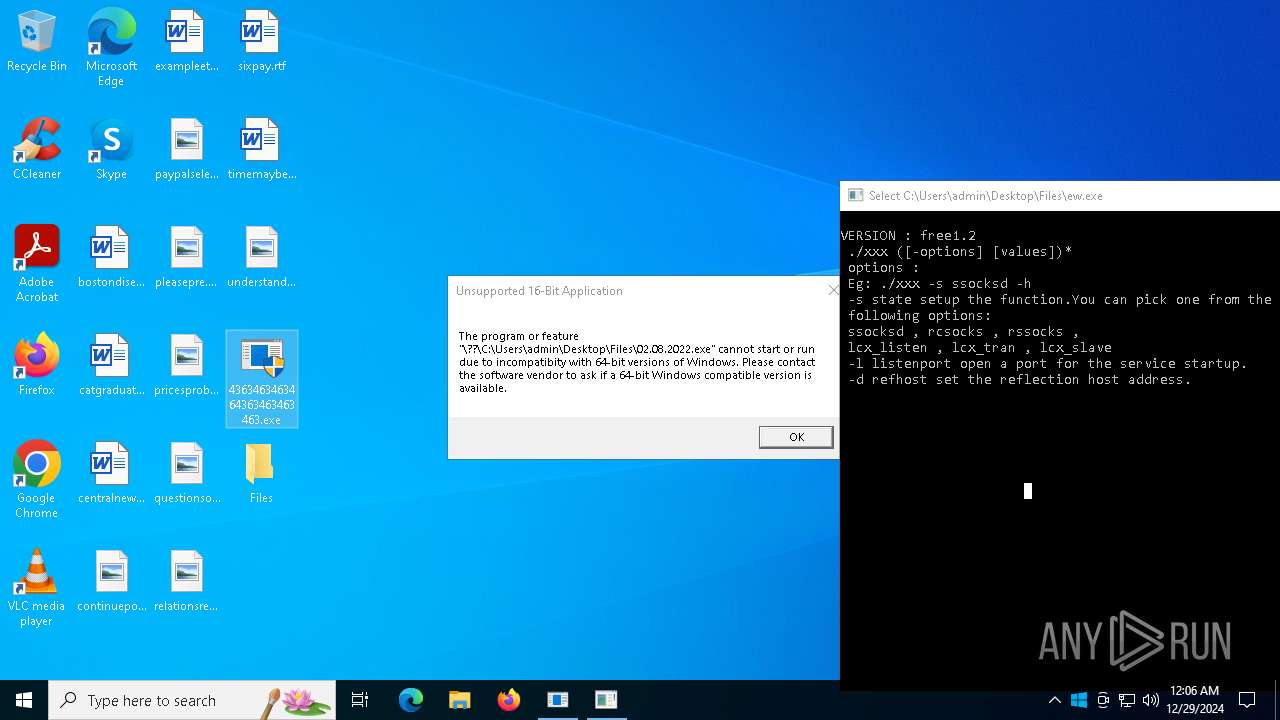
Task: Click the ew.exe console window title bar
Action: click(x=1060, y=196)
